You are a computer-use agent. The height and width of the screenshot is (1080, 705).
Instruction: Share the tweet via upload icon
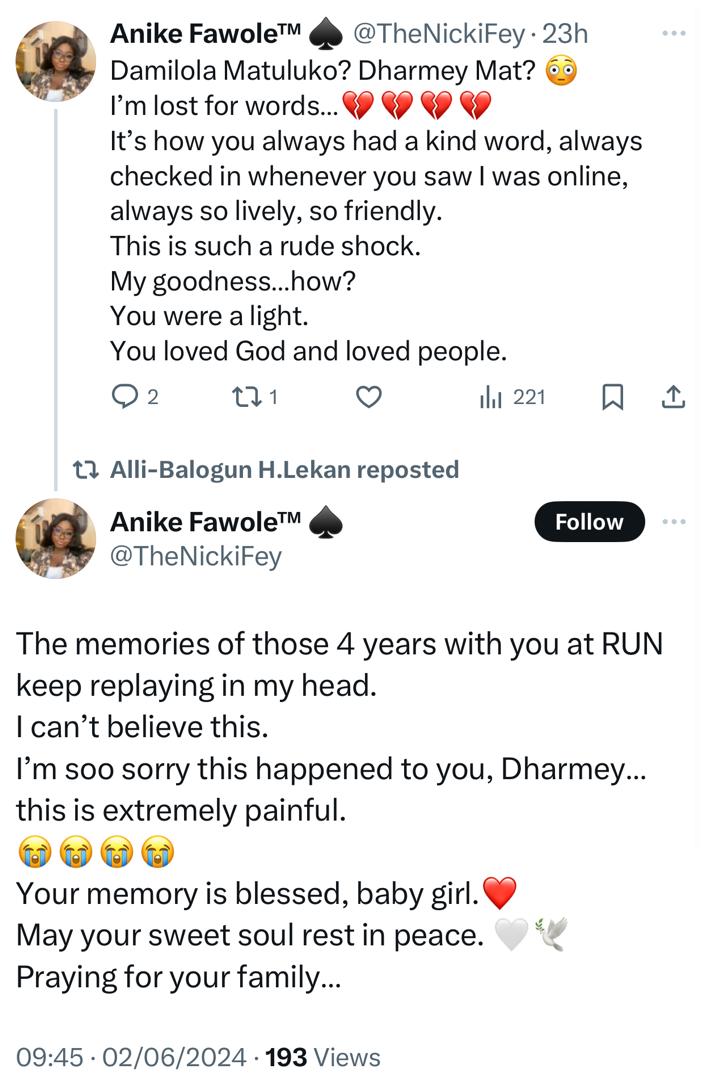[x=674, y=397]
